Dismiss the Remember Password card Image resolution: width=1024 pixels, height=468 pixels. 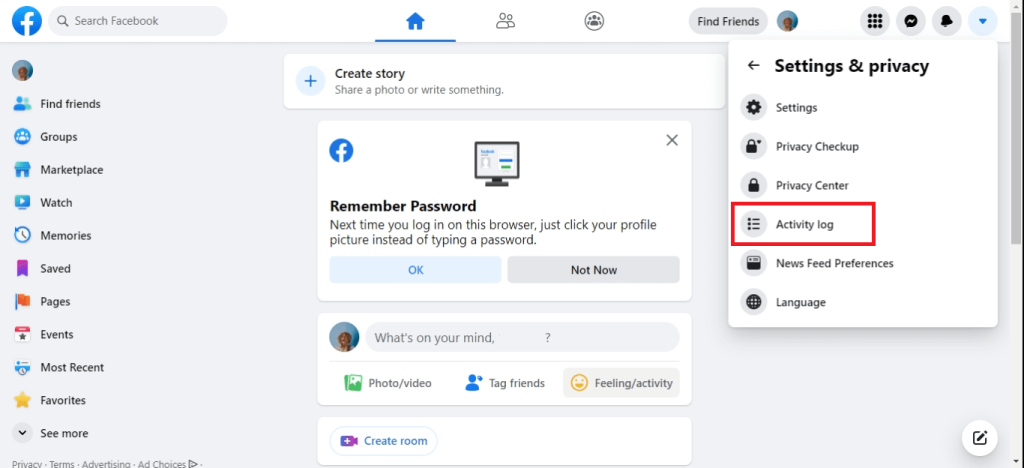click(x=672, y=140)
